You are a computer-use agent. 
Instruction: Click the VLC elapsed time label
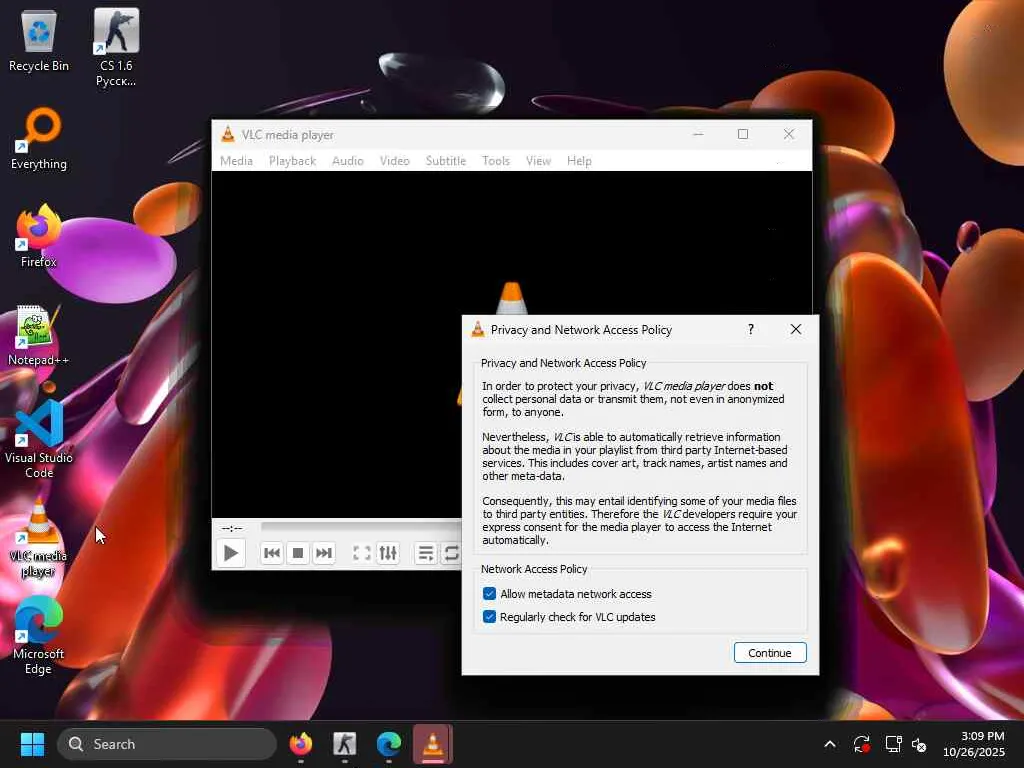coord(232,528)
